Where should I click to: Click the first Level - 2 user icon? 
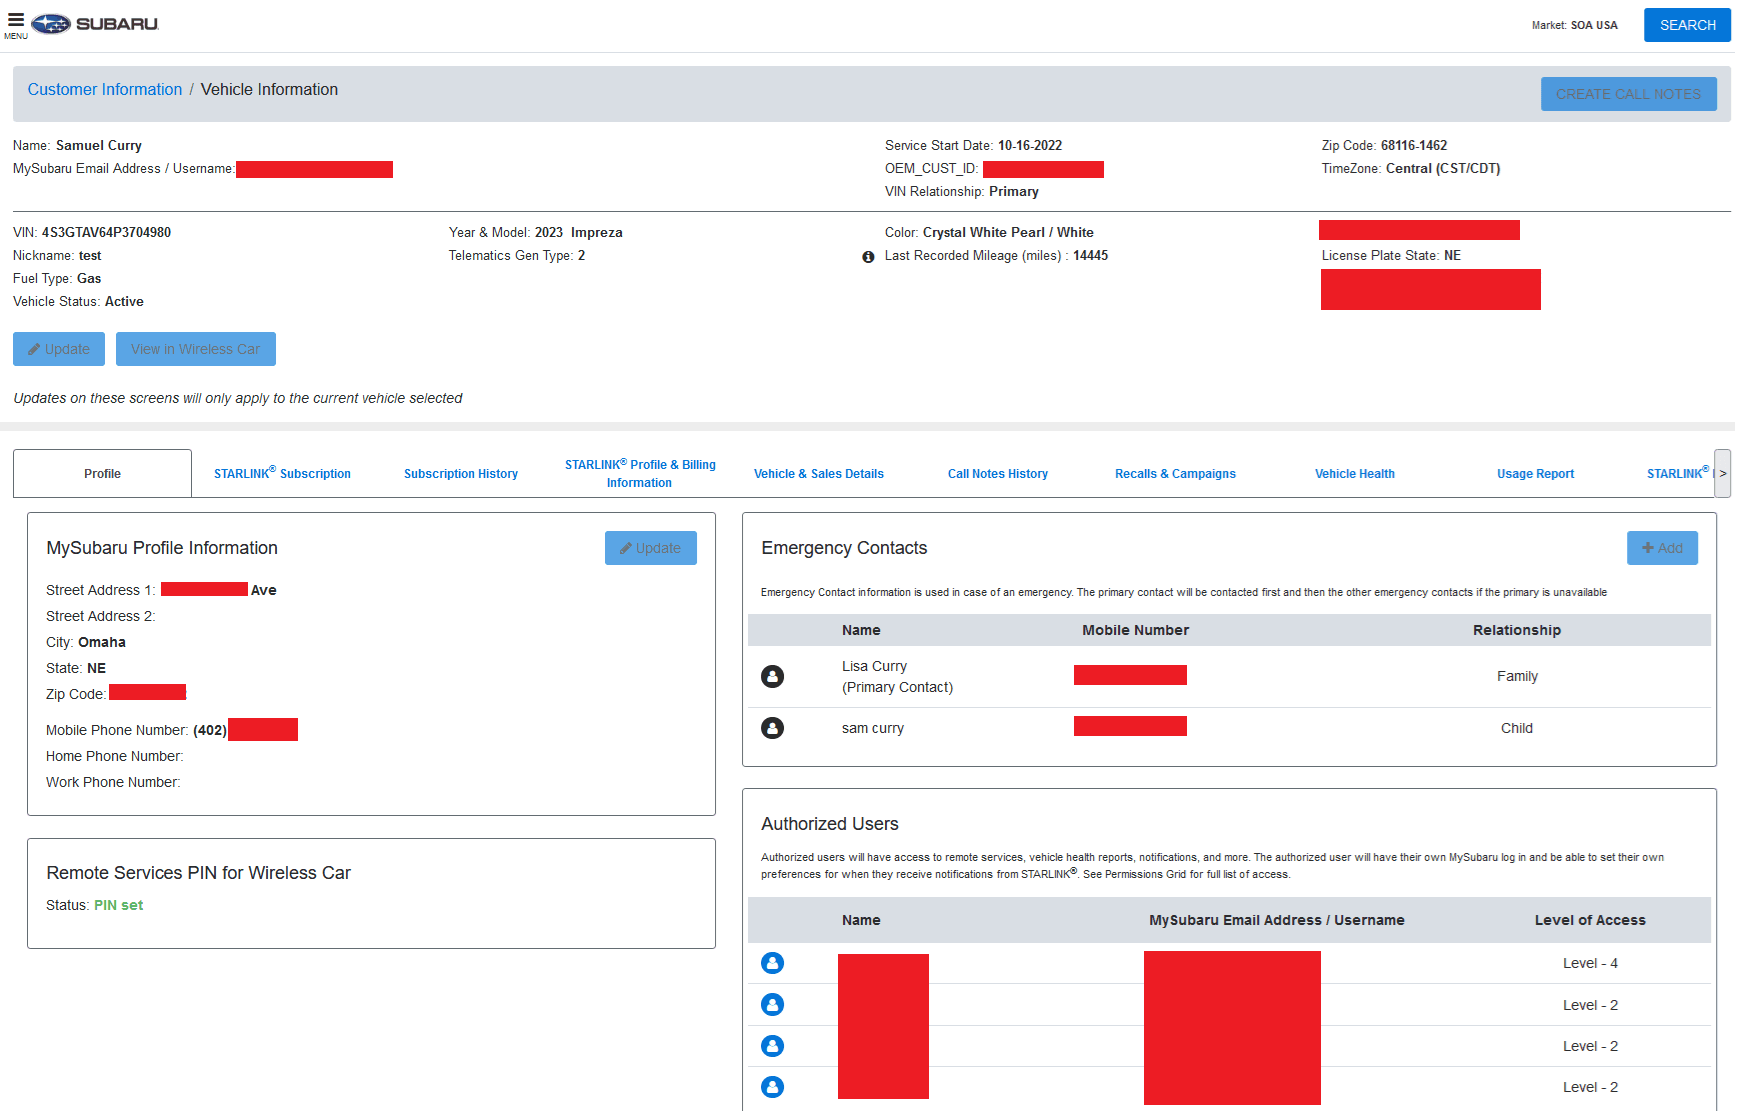tap(772, 1005)
